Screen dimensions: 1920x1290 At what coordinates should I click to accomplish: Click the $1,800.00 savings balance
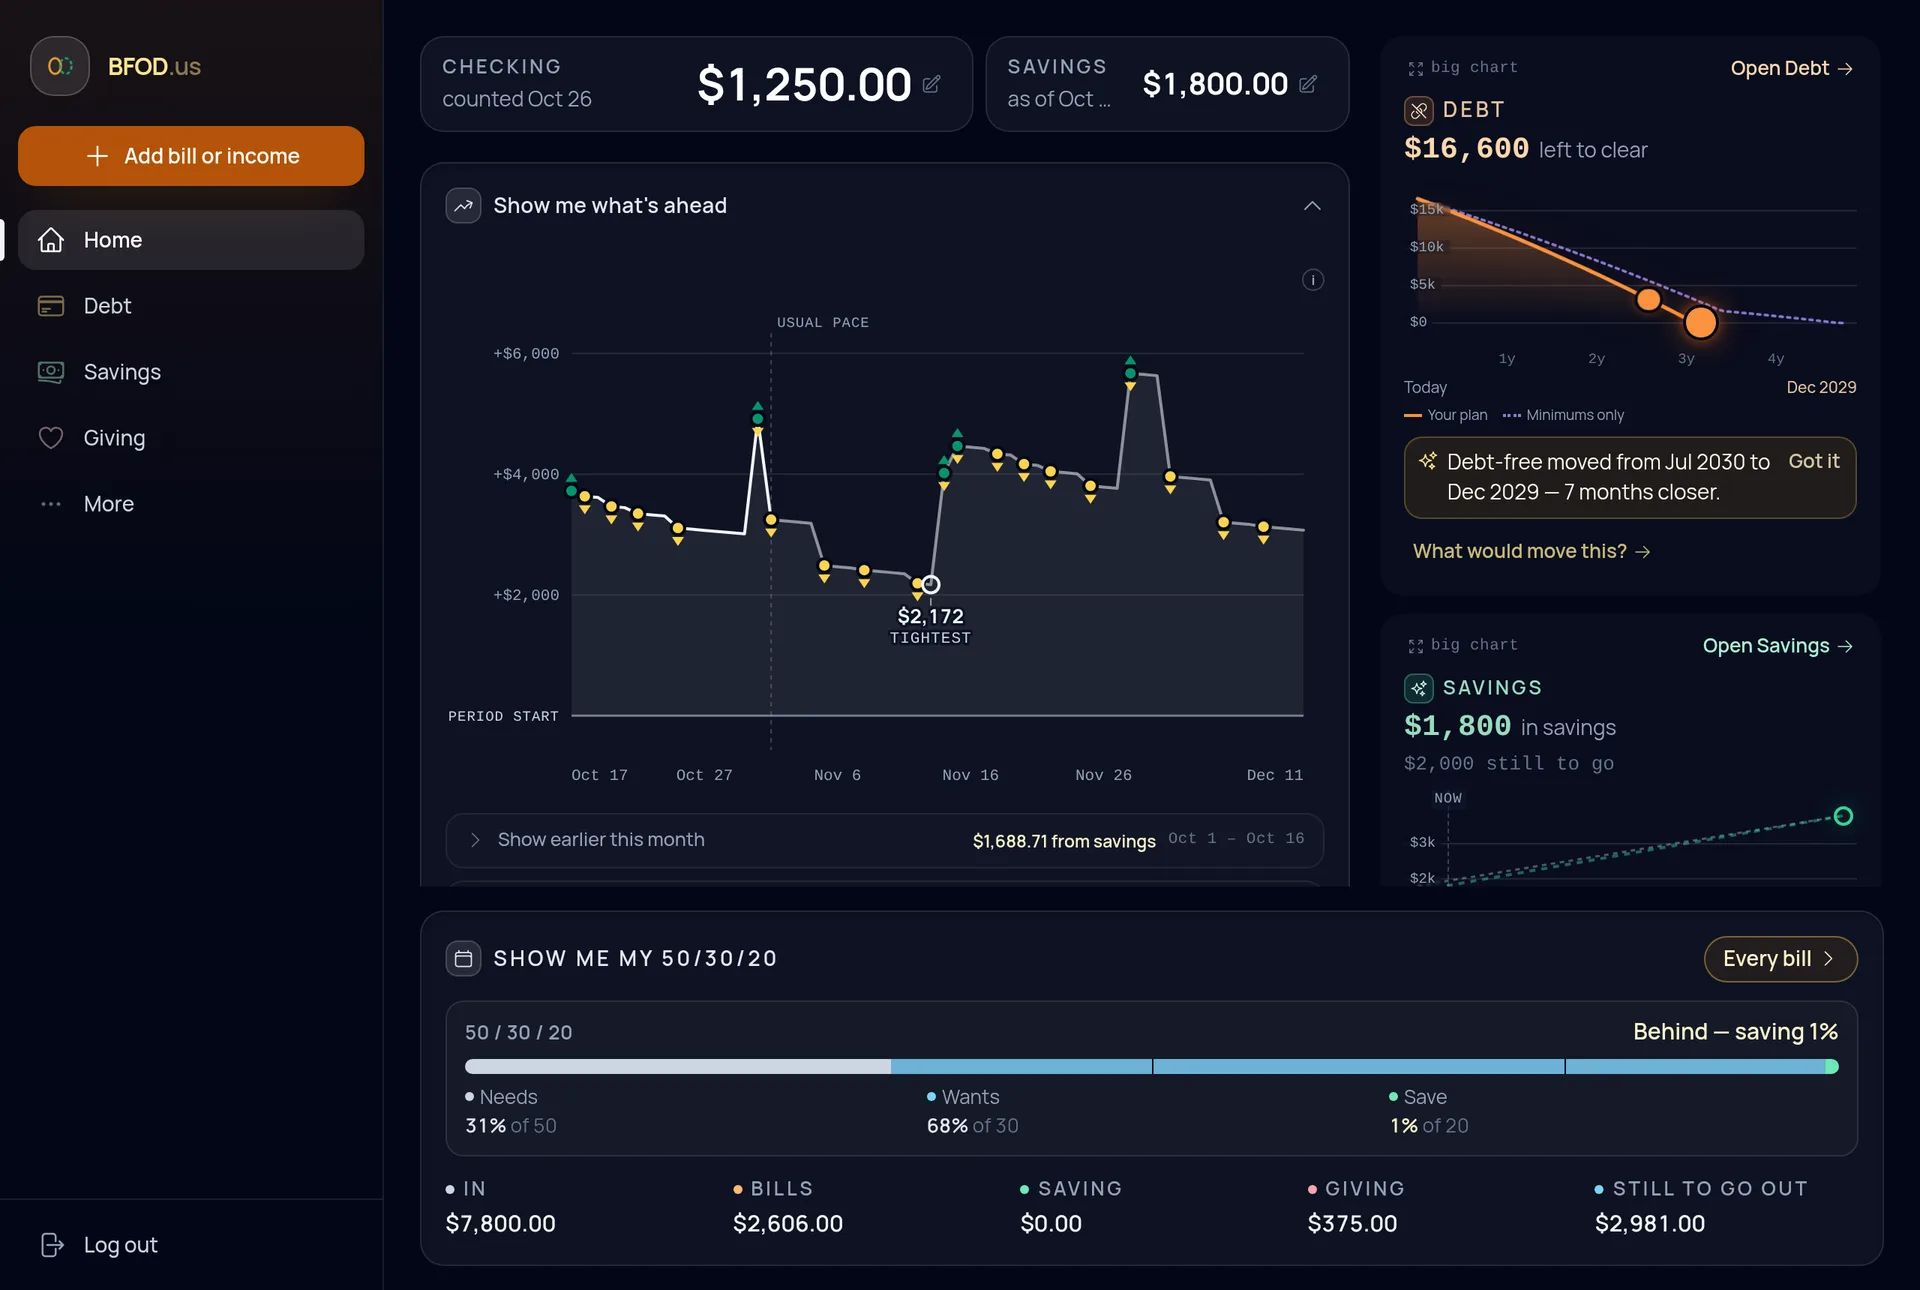point(1215,84)
